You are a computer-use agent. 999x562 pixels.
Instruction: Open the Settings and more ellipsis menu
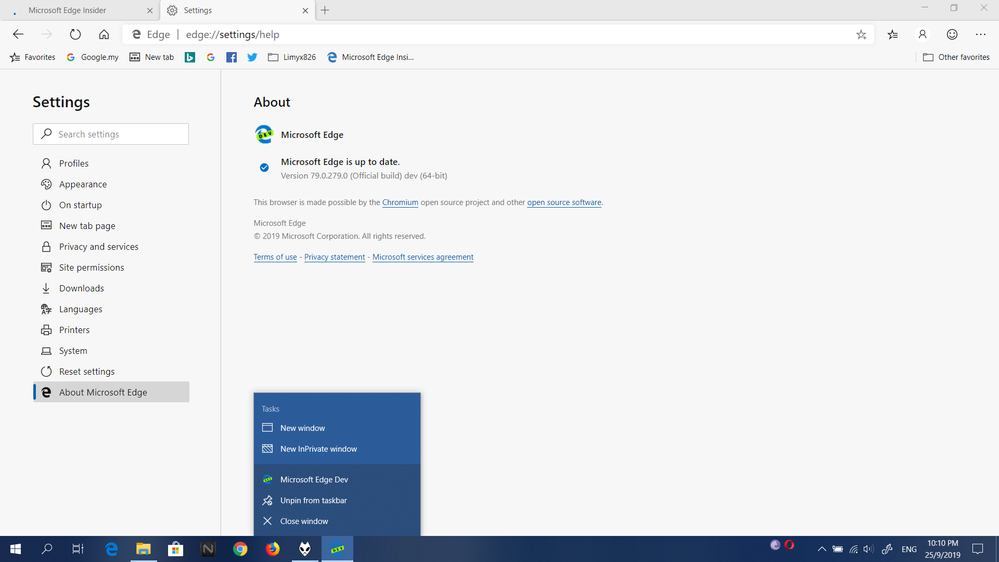(x=981, y=34)
